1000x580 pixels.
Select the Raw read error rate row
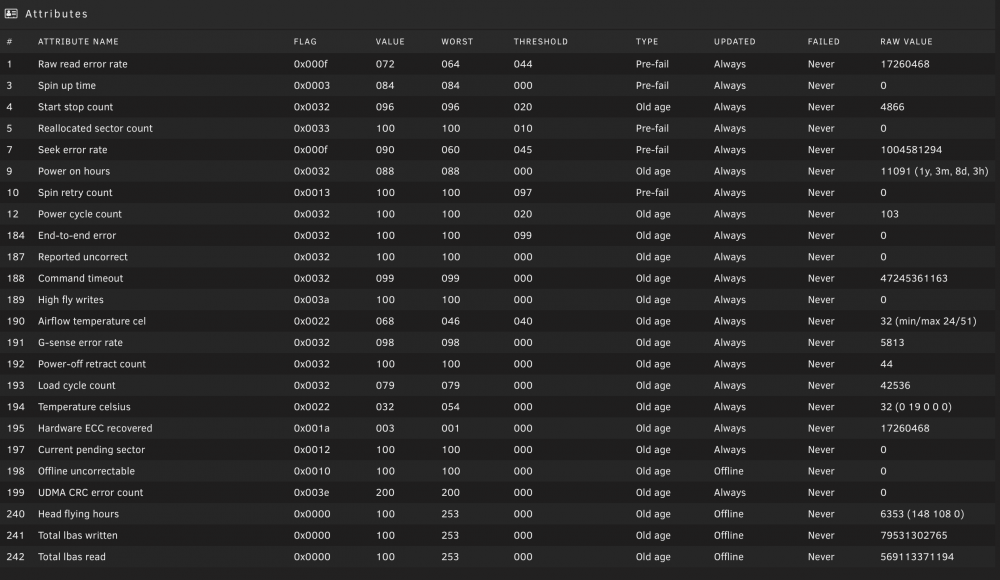tap(497, 64)
